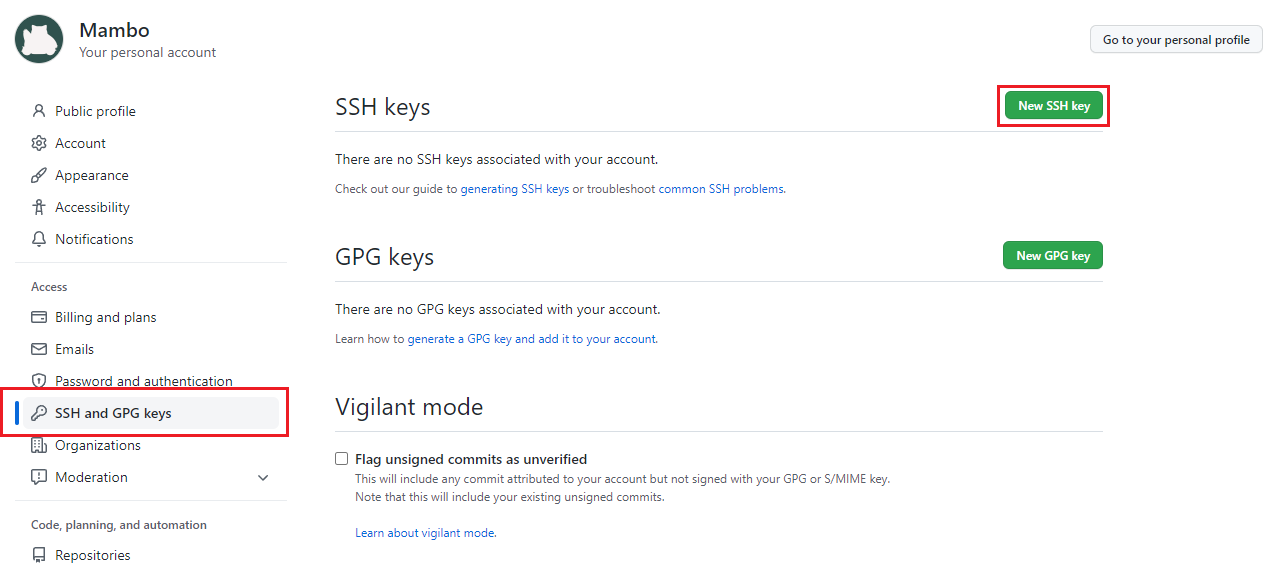The image size is (1287, 568).
Task: Open the generating SSH keys guide
Action: pos(514,189)
